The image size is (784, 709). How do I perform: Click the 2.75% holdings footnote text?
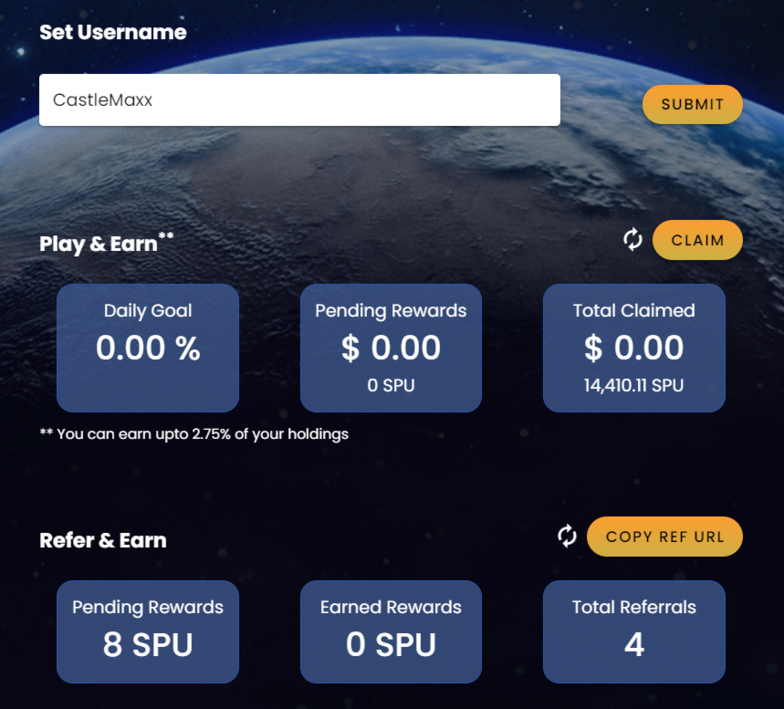pyautogui.click(x=194, y=434)
